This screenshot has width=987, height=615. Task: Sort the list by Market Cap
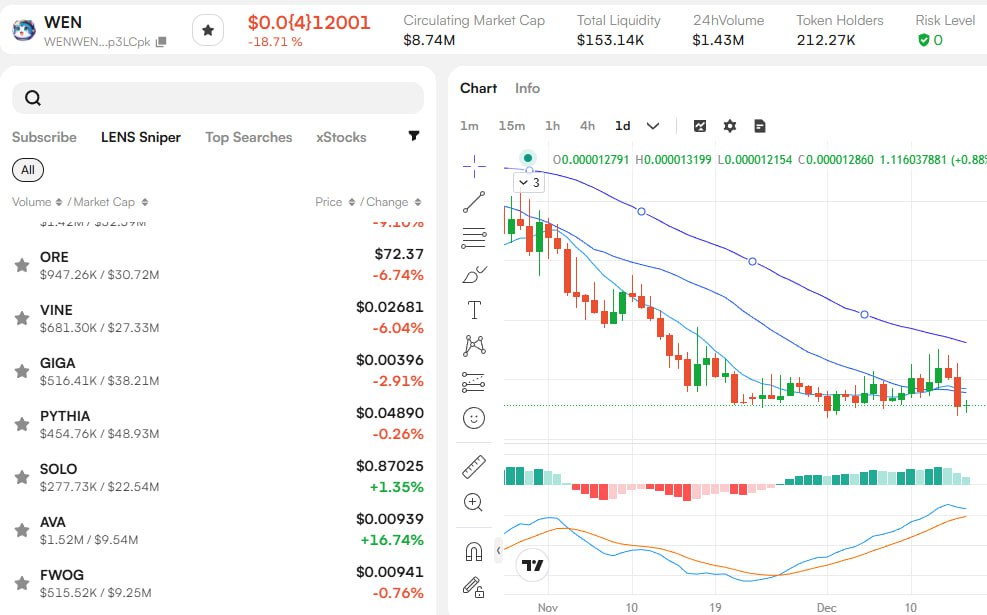(x=111, y=202)
